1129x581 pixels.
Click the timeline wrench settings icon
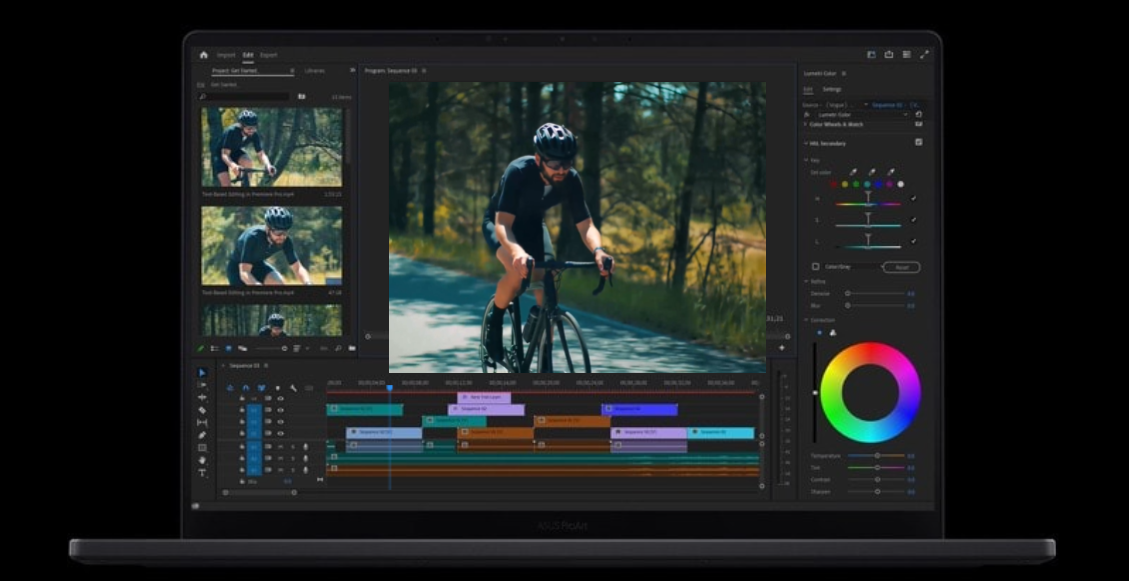click(293, 387)
